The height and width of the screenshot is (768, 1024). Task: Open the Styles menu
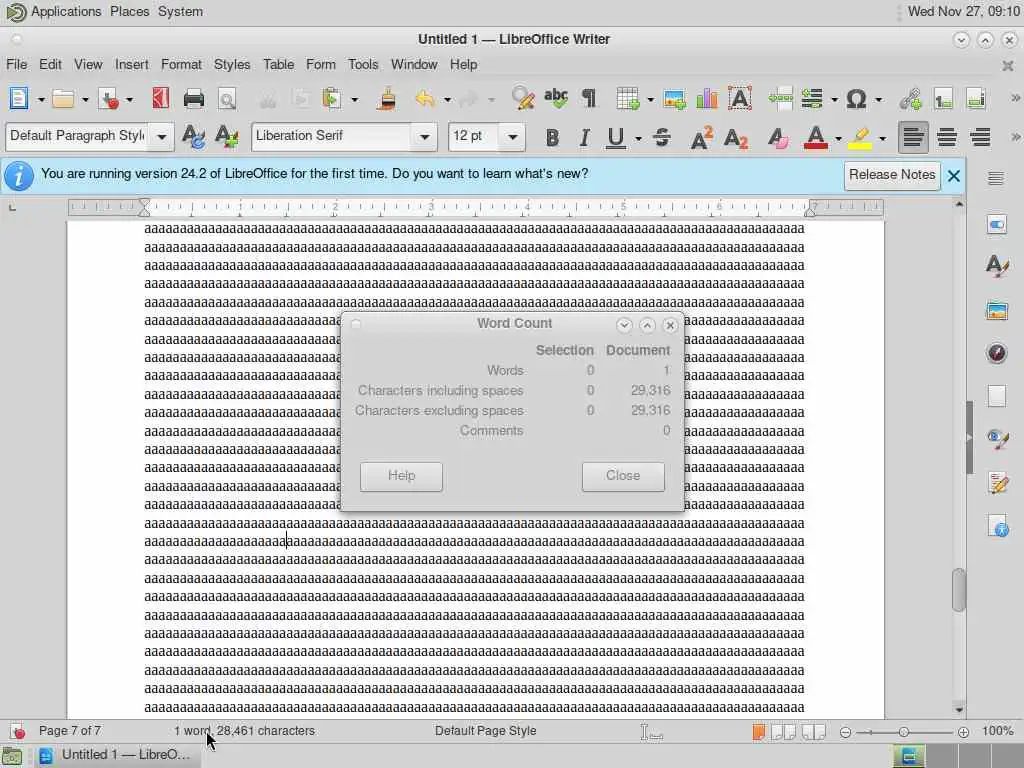(232, 65)
